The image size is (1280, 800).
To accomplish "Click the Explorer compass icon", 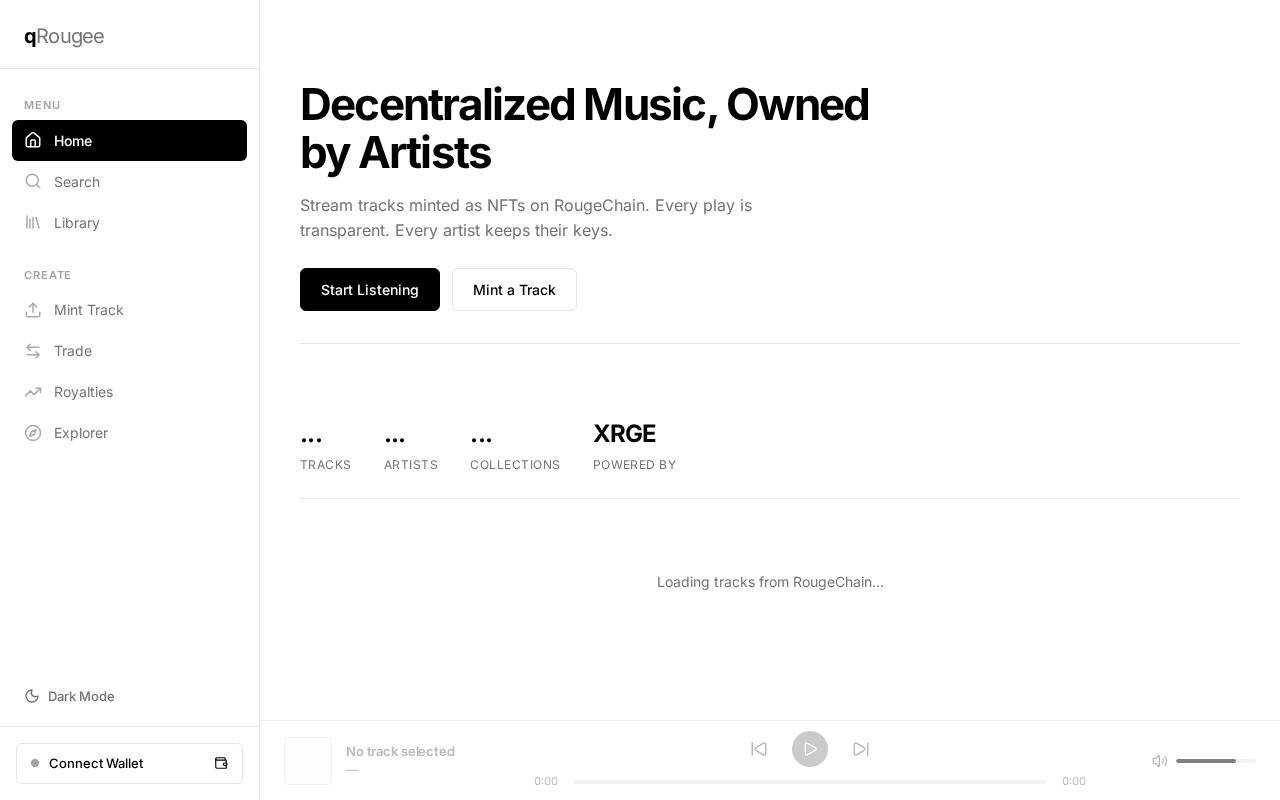I will click(x=33, y=433).
